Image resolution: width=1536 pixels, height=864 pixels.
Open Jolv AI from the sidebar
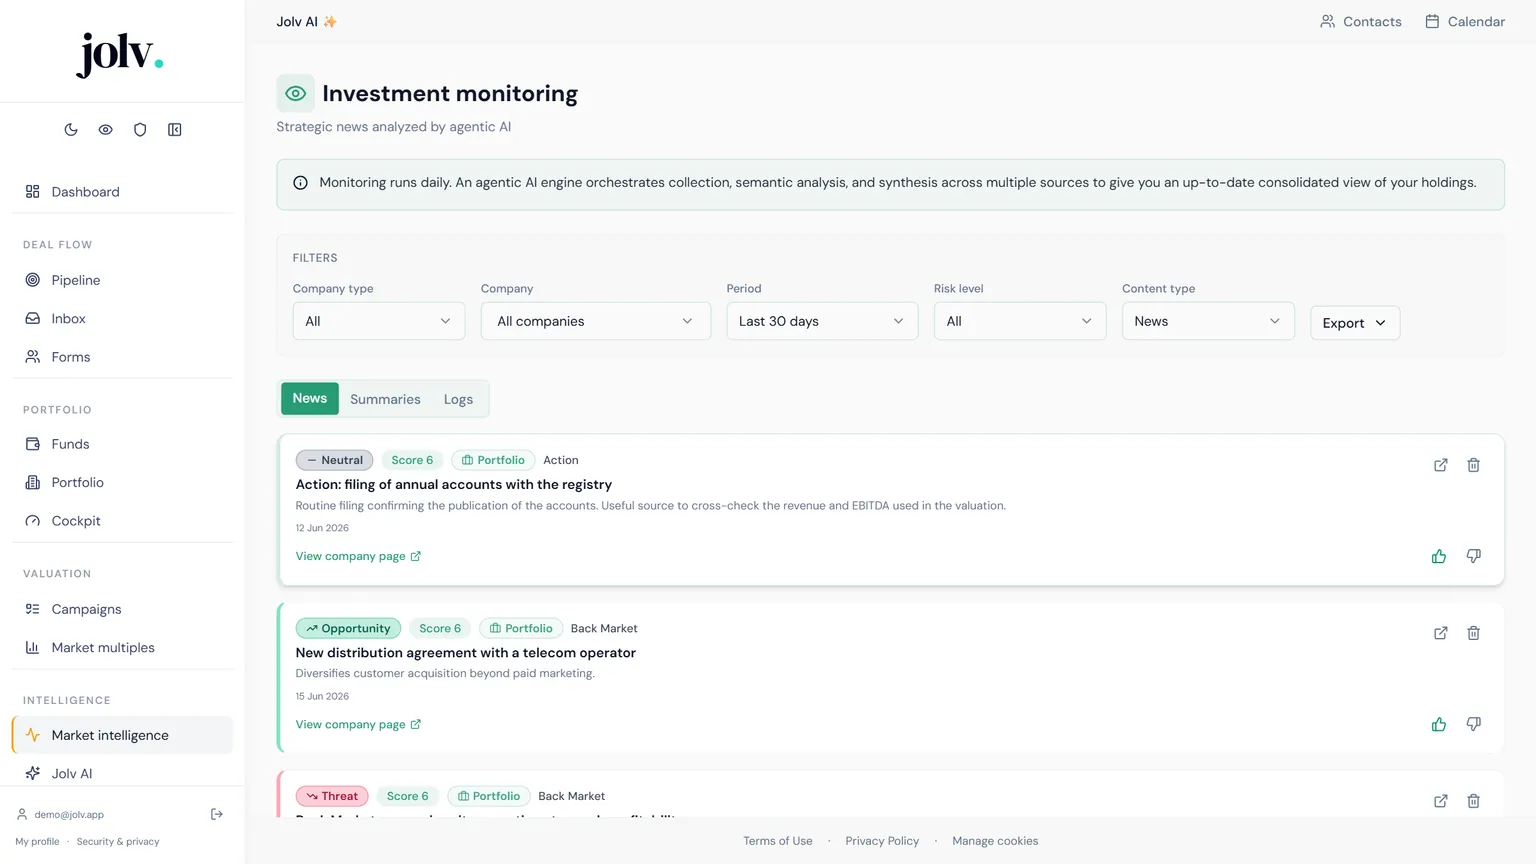coord(122,773)
